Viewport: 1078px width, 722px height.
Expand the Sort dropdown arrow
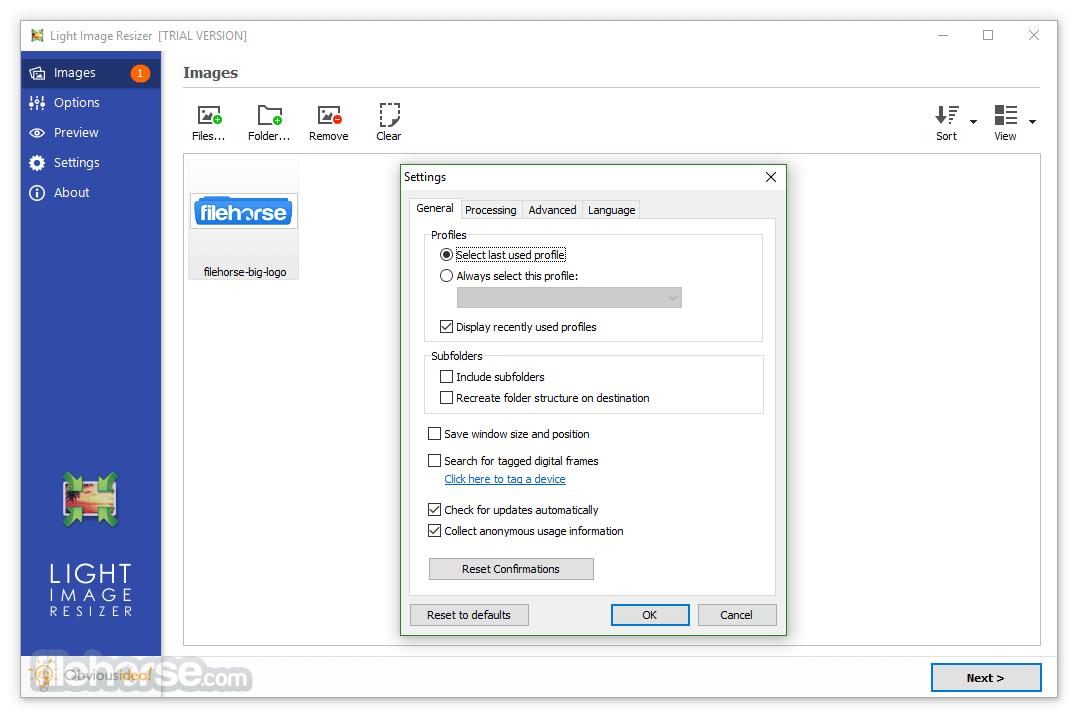pyautogui.click(x=974, y=122)
